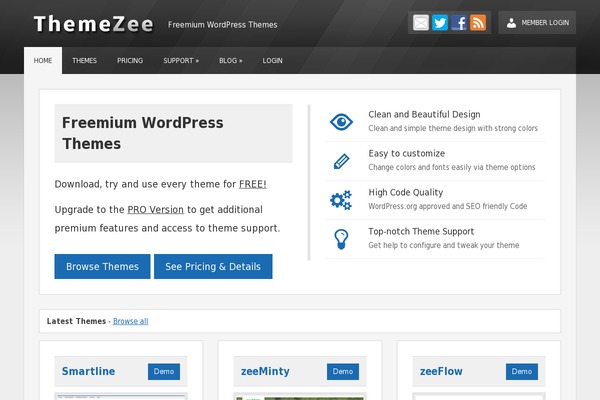Viewport: 600px width, 400px height.
Task: Click the Browse Themes button
Action: click(102, 266)
